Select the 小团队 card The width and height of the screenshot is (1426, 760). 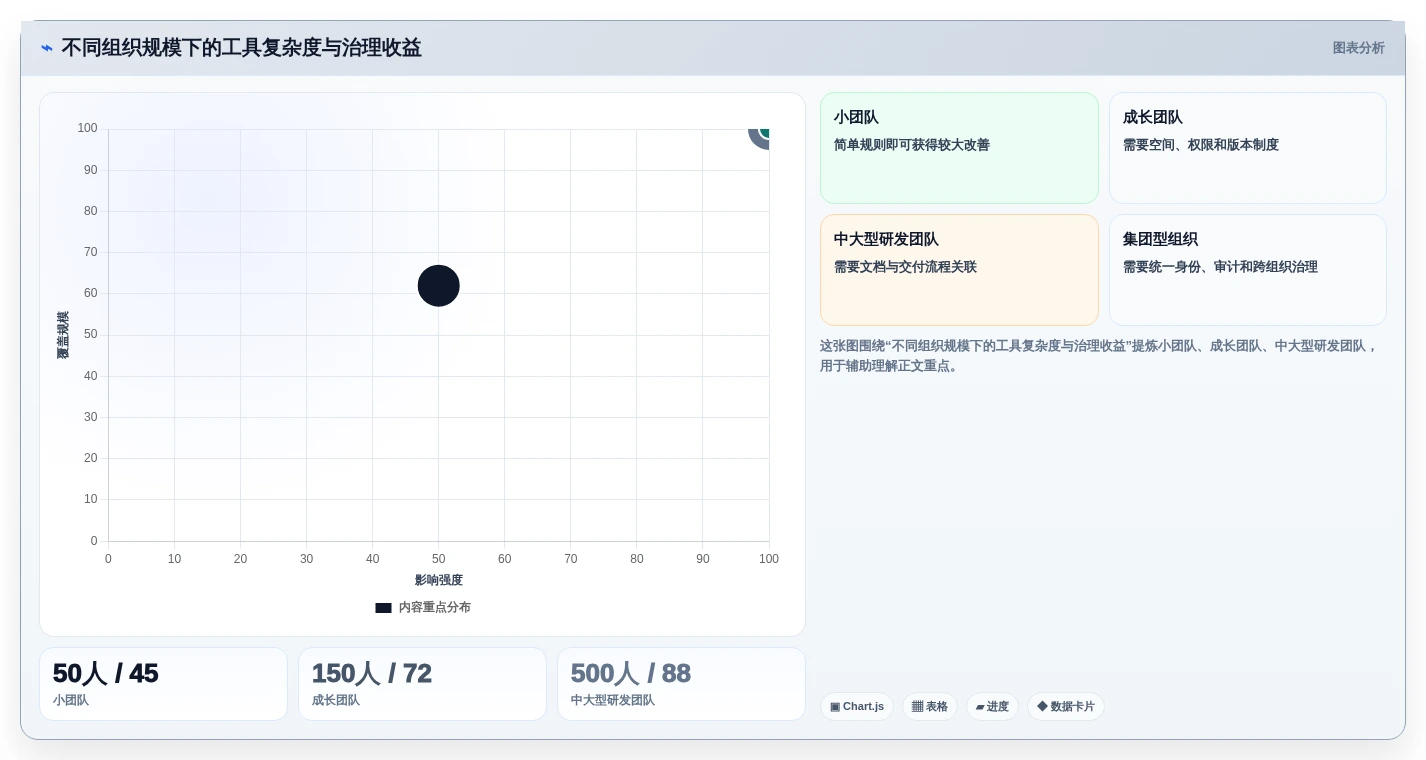pyautogui.click(x=959, y=148)
